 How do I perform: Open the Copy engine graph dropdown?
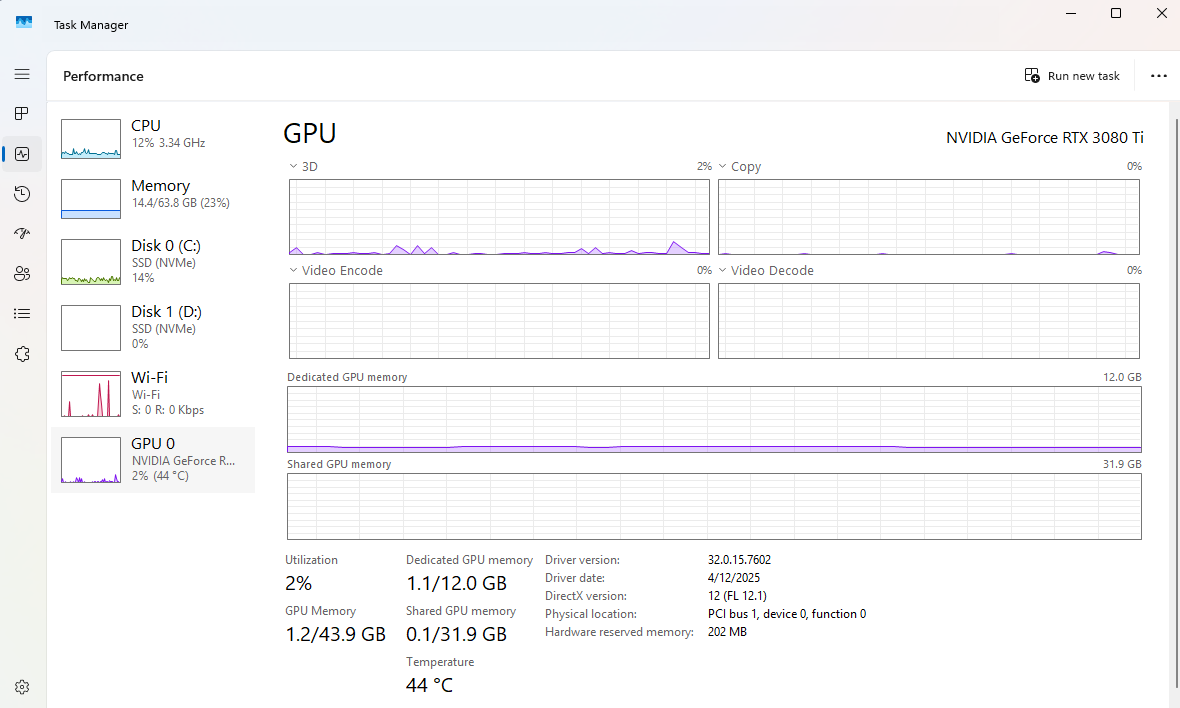(x=722, y=166)
